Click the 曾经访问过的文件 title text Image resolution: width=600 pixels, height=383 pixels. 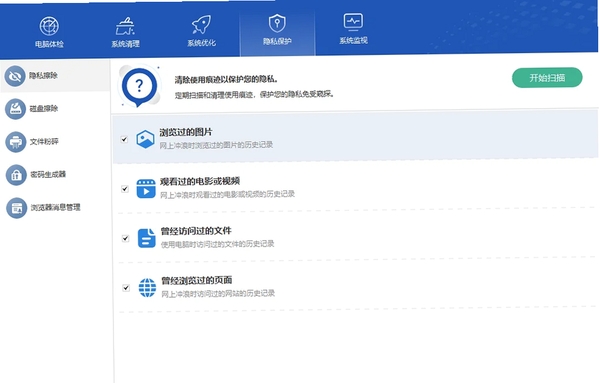pos(196,231)
